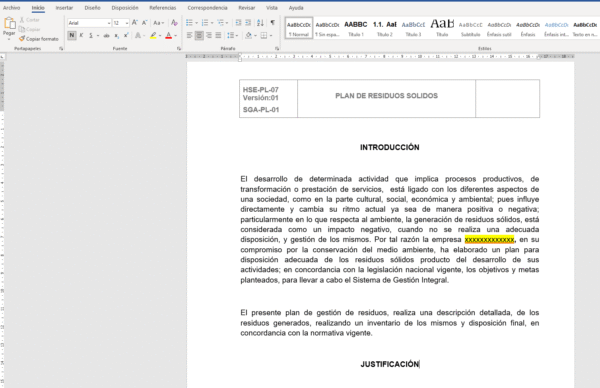This screenshot has height=388, width=600.
Task: Decrease the paragraph indent
Action: (238, 23)
